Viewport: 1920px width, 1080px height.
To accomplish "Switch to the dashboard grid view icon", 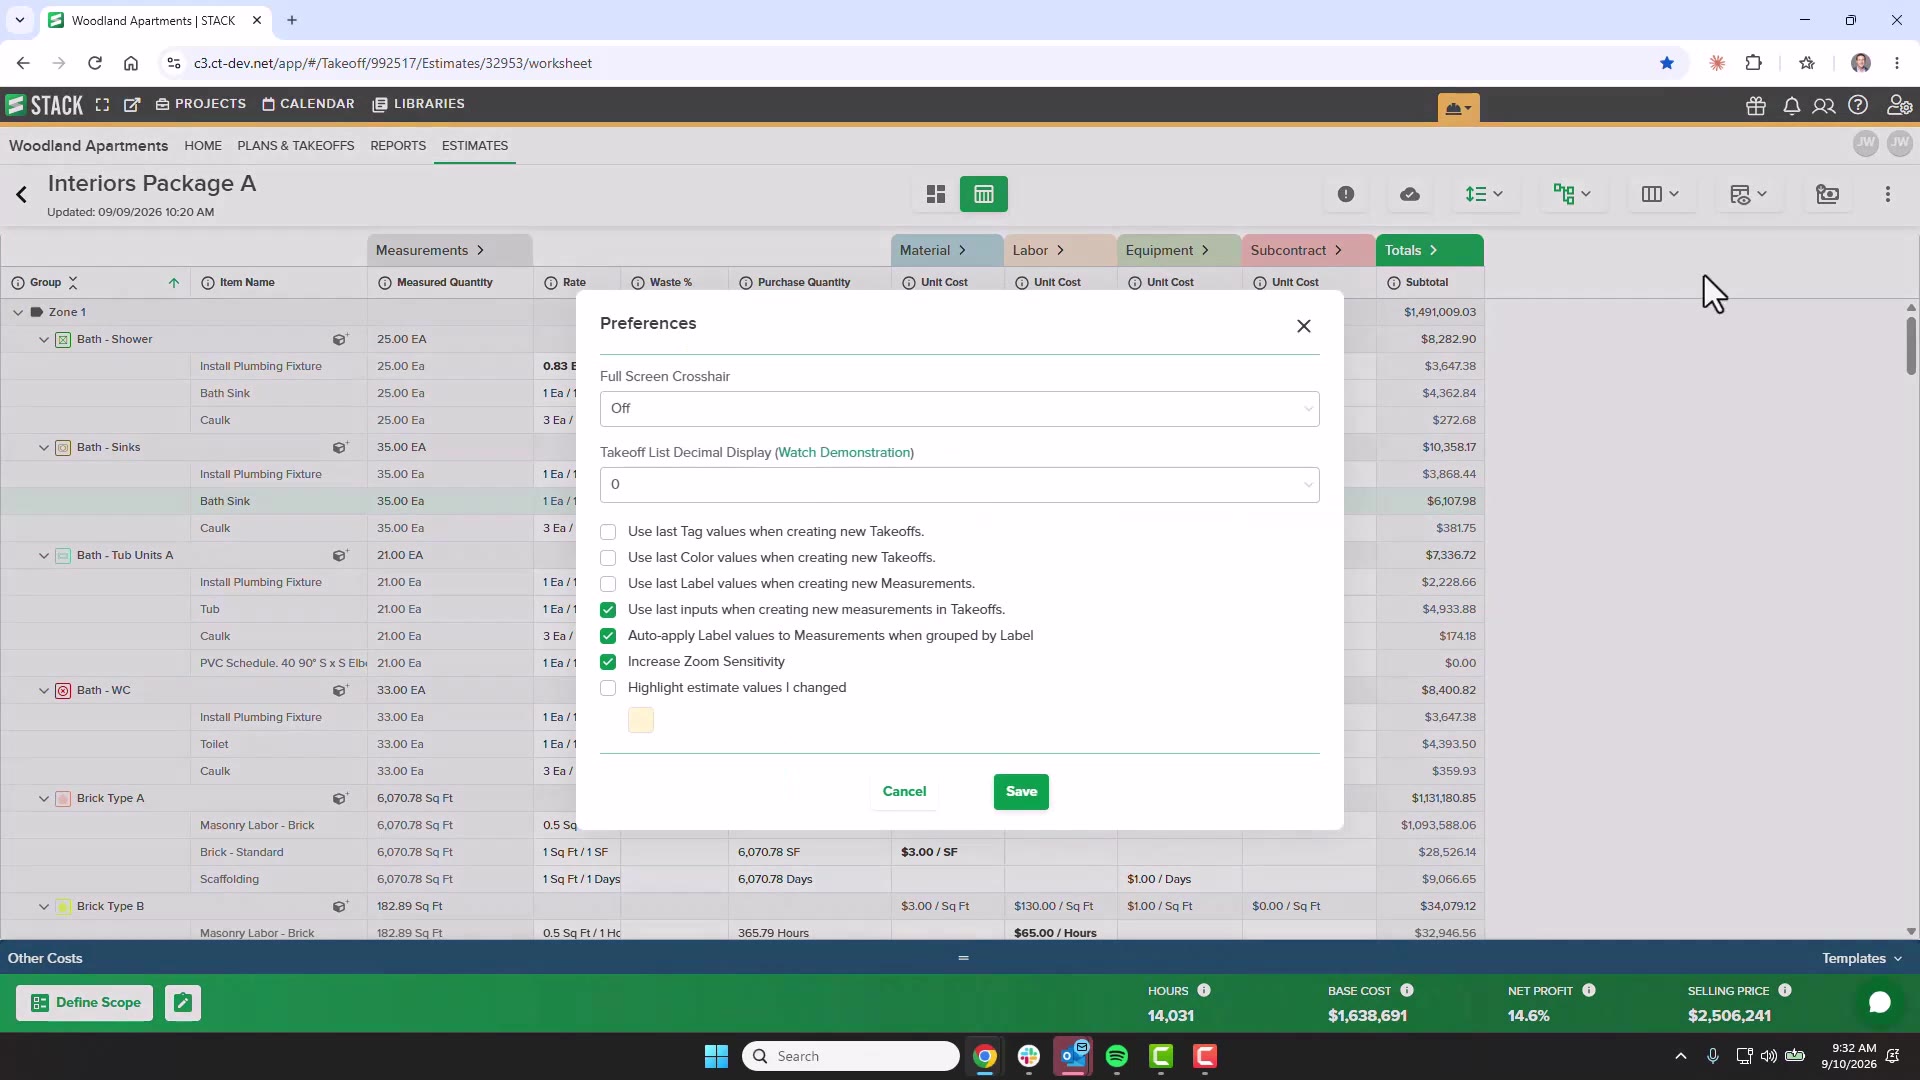I will pyautogui.click(x=936, y=194).
